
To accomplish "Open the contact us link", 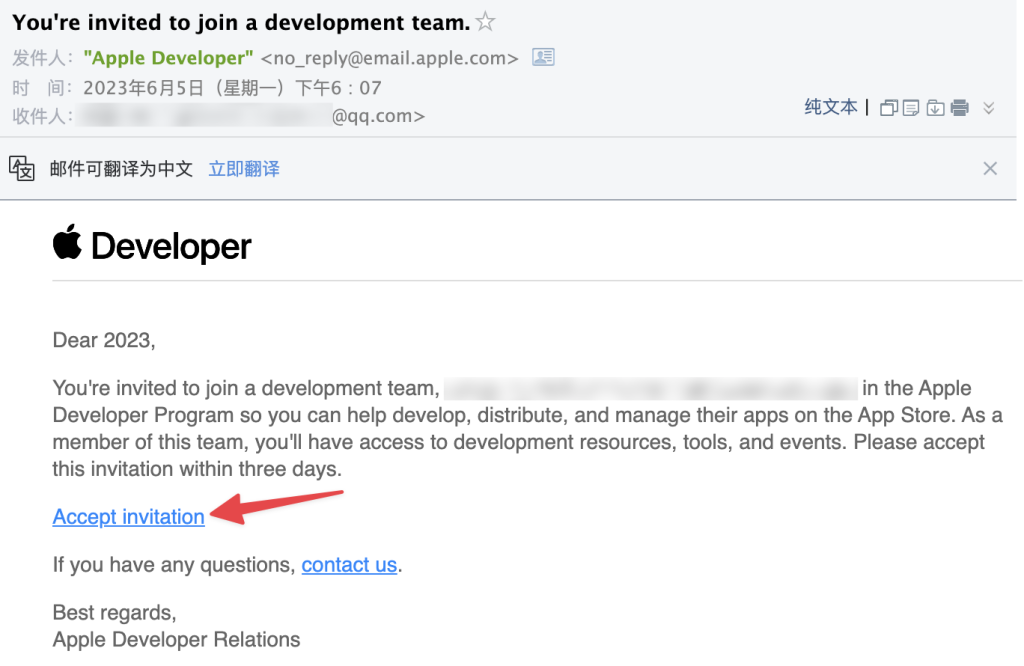I will coord(349,565).
